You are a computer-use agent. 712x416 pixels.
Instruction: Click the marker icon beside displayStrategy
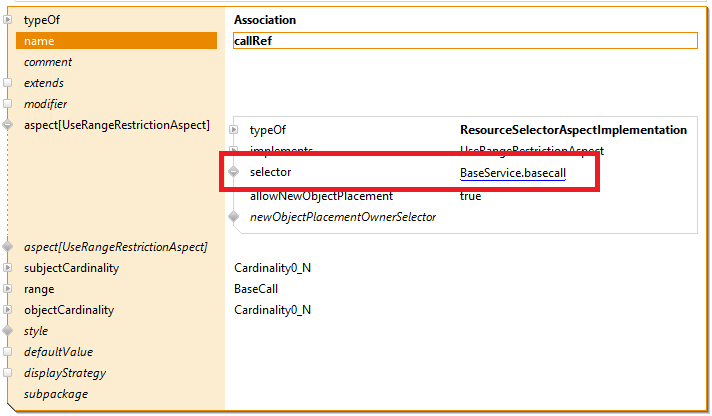9,373
